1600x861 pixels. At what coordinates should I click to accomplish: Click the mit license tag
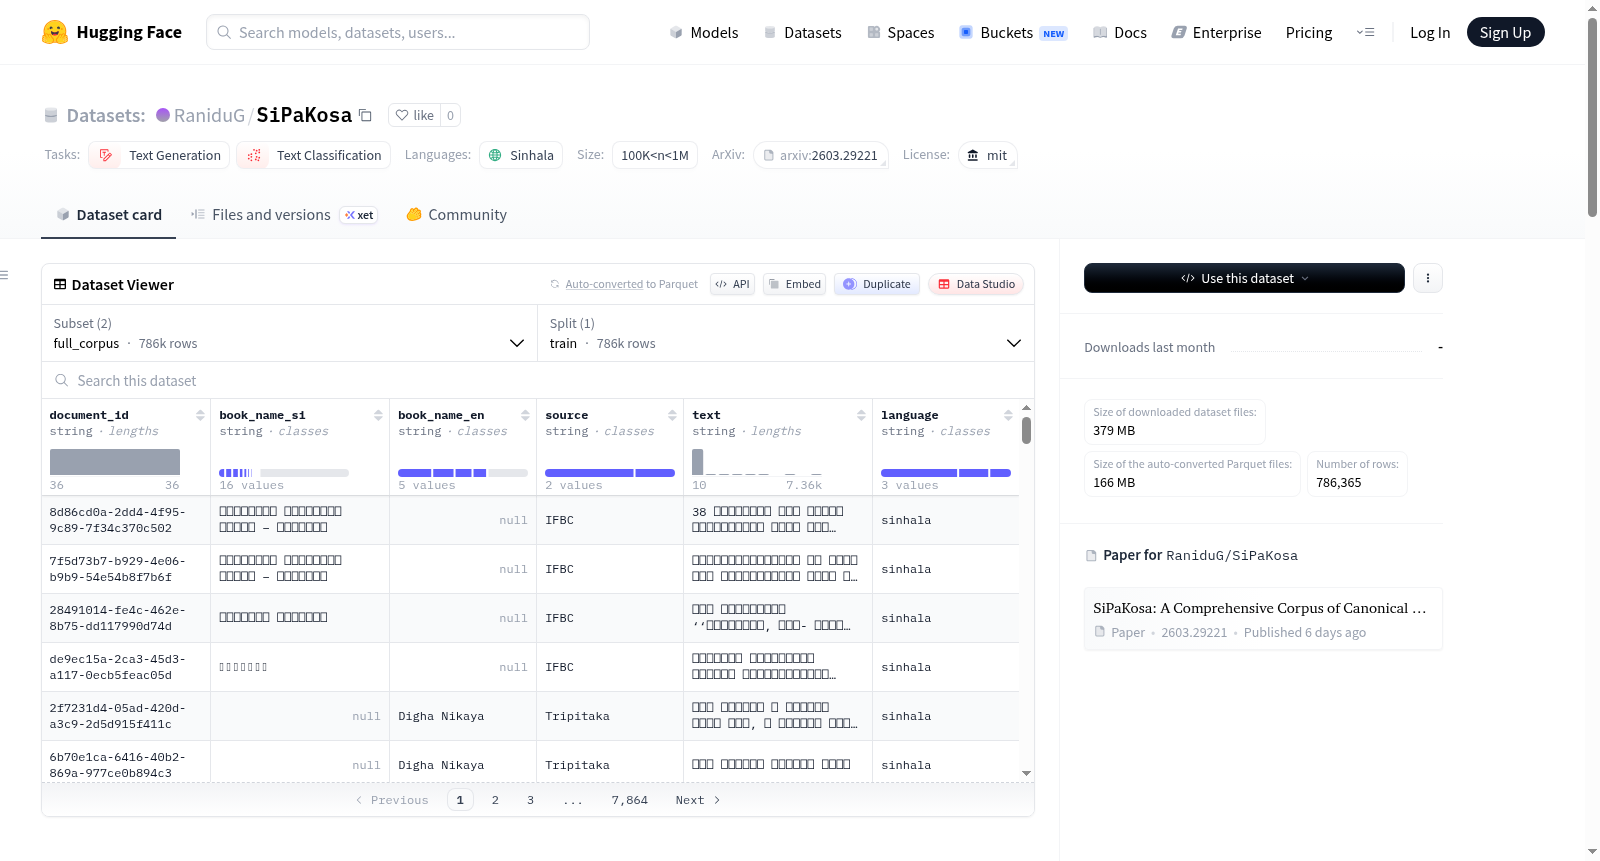(x=988, y=155)
